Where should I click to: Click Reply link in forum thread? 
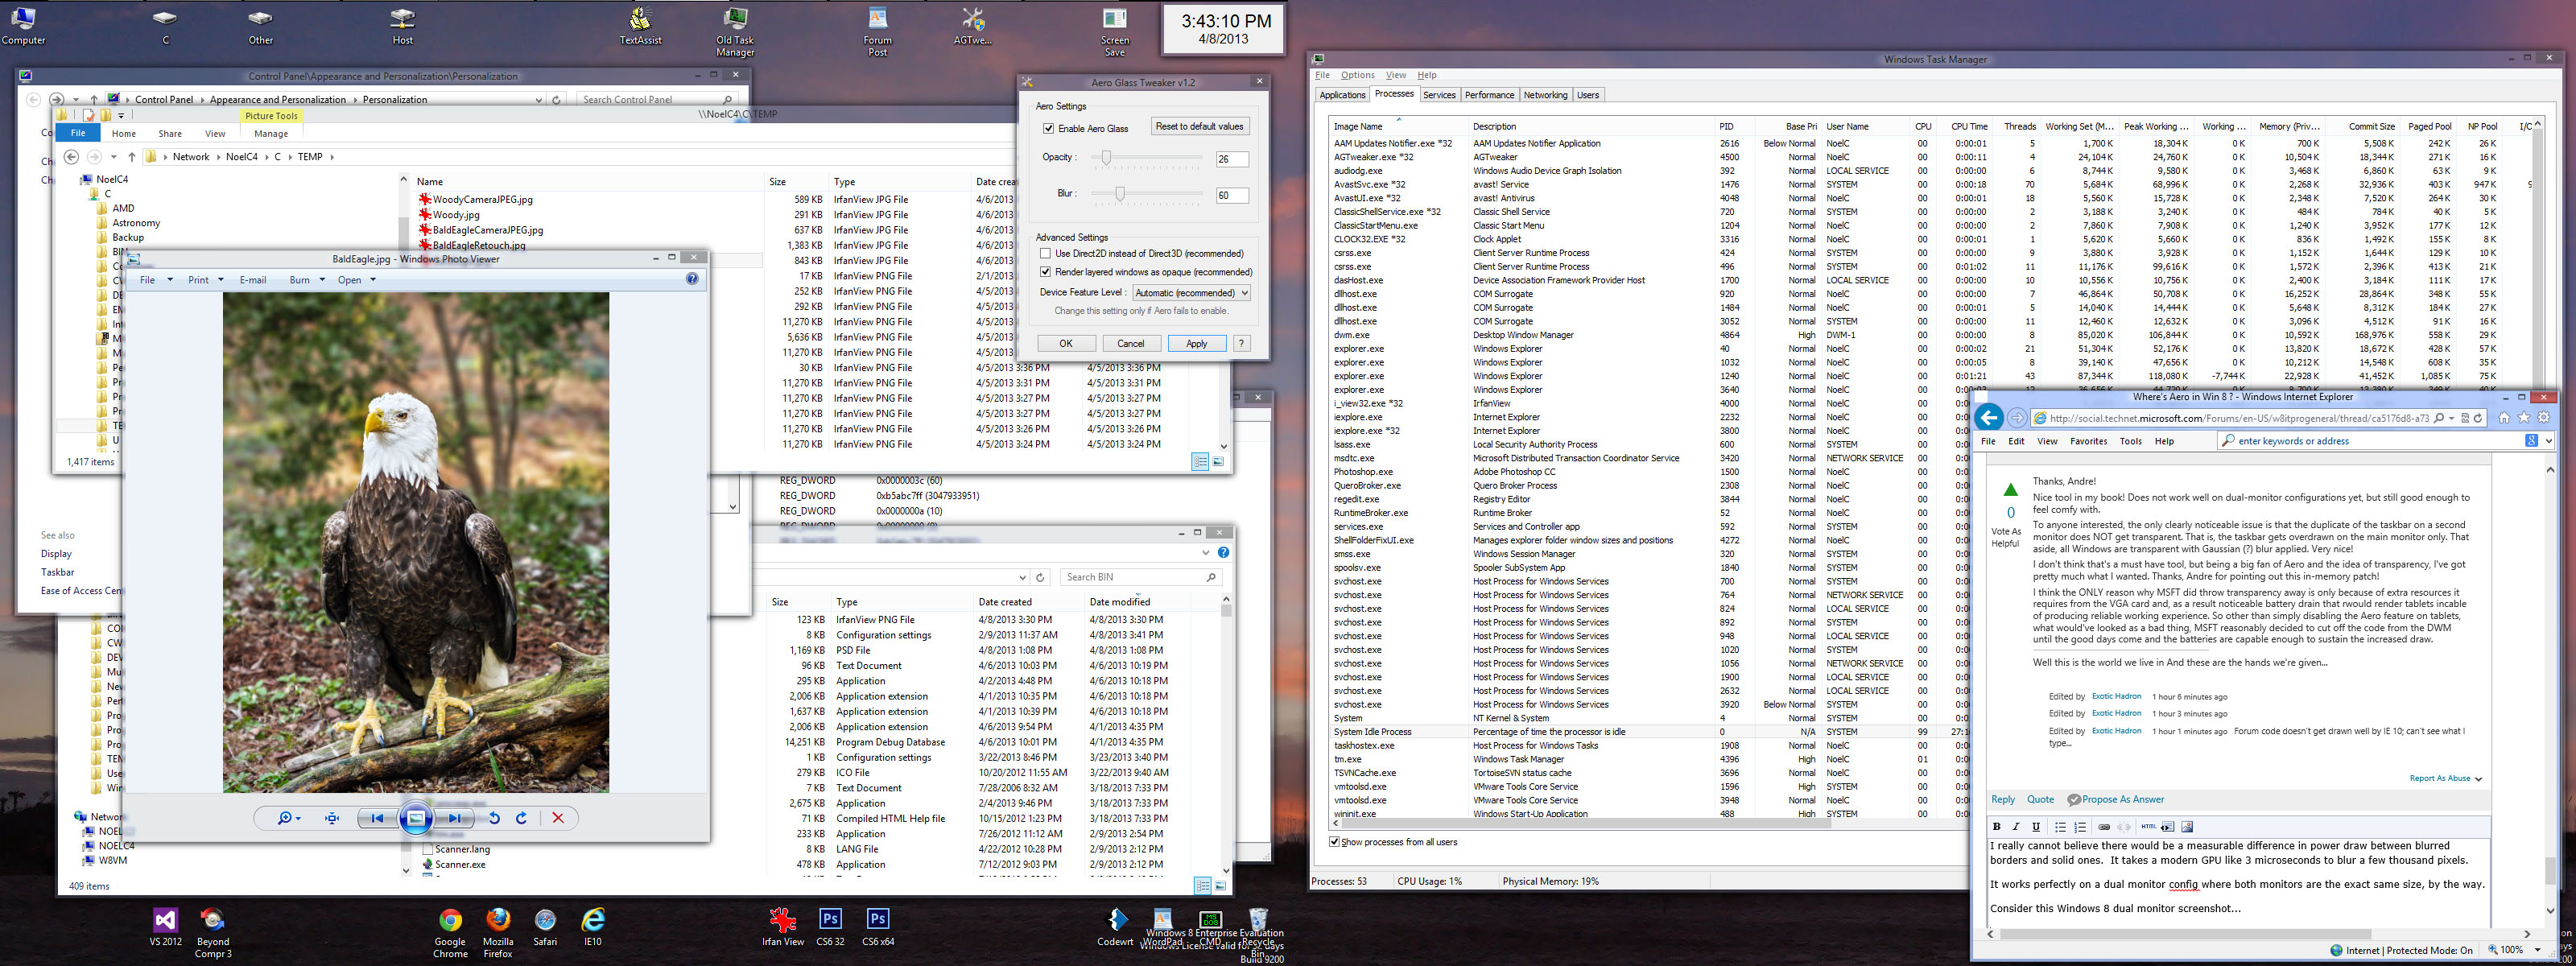tap(2003, 800)
